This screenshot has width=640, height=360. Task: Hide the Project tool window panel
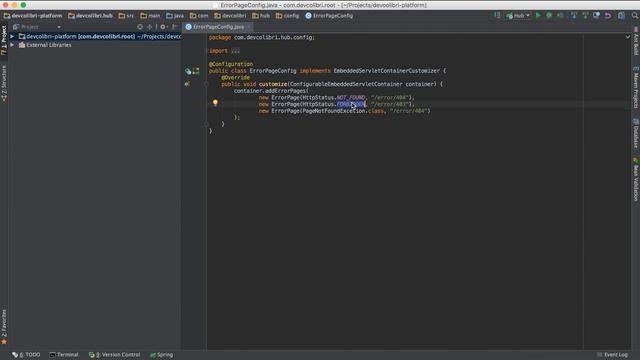tap(175, 27)
